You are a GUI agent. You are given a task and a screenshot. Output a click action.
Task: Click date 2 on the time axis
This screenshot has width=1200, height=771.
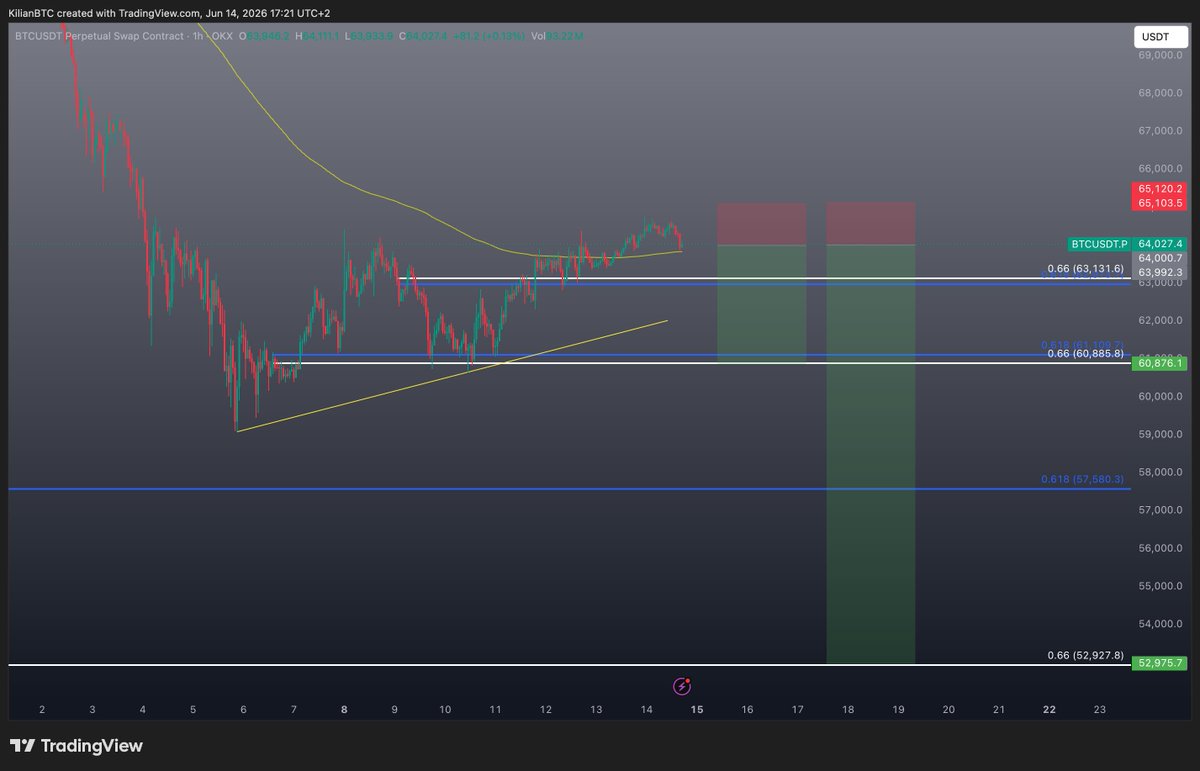click(x=42, y=709)
